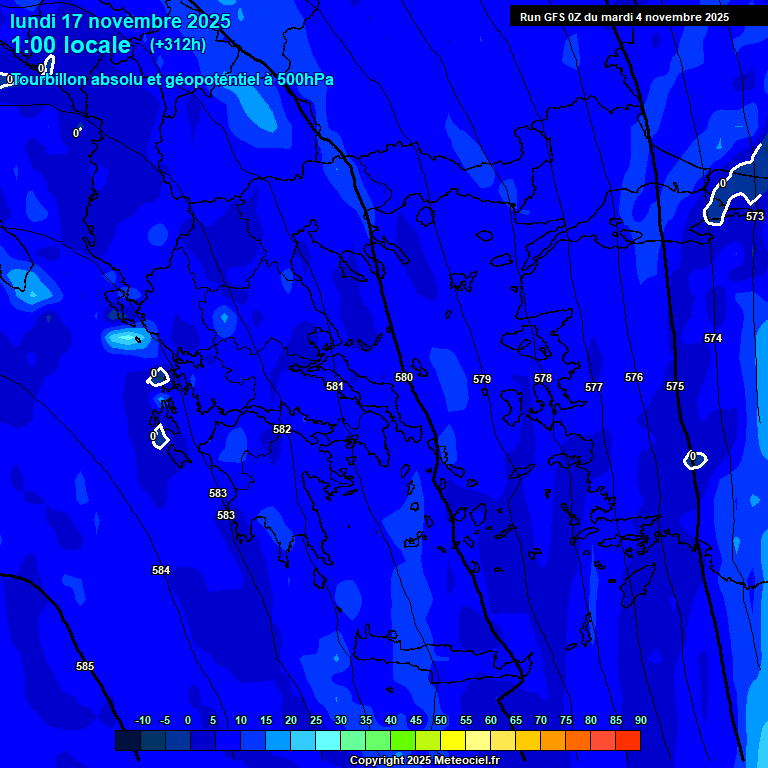Click the bright green legend swatch at 40
Image resolution: width=768 pixels, height=768 pixels.
click(378, 741)
